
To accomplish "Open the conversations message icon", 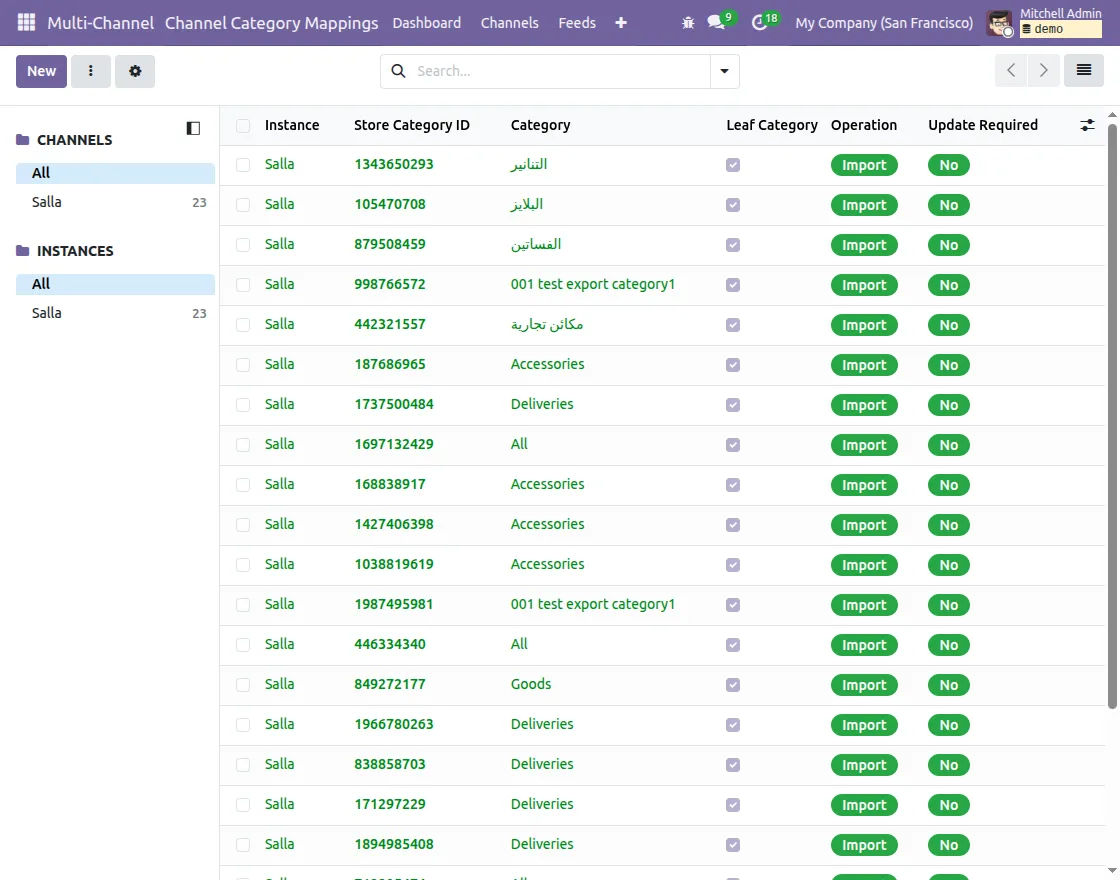I will coord(716,22).
